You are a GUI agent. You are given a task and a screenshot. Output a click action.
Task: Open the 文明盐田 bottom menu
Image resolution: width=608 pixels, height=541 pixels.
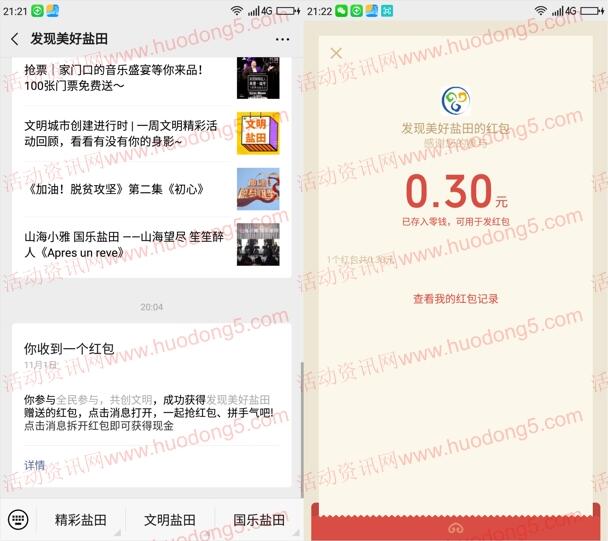[170, 520]
